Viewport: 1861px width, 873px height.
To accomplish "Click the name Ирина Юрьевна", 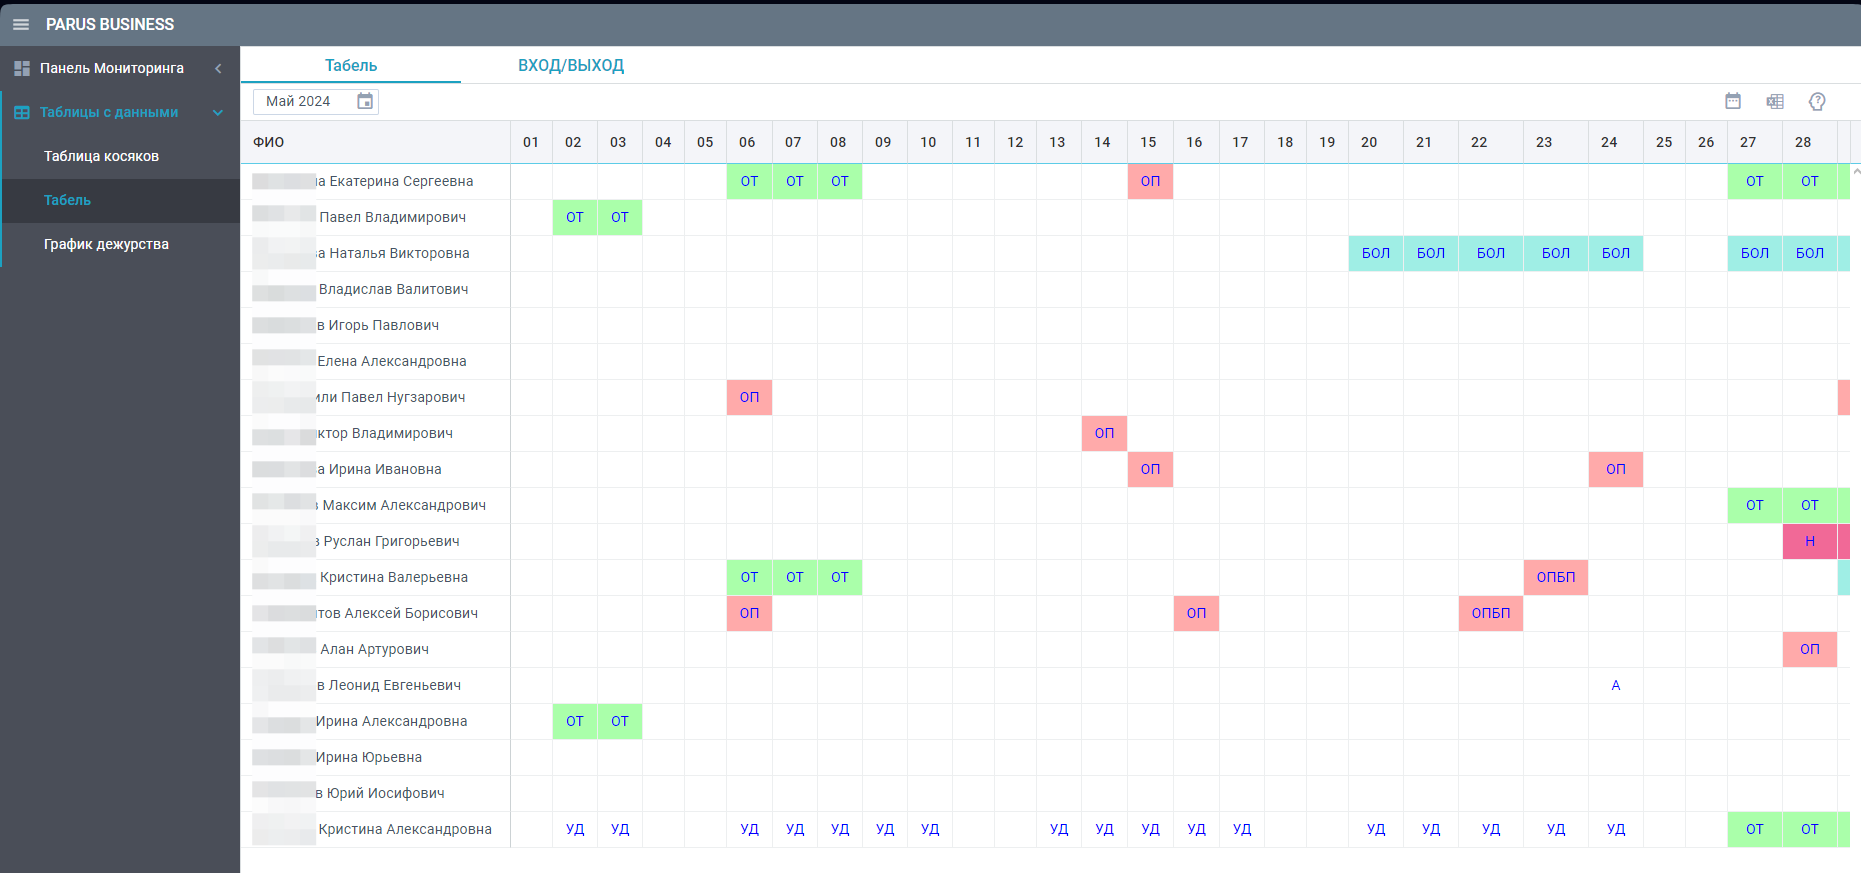I will 369,757.
